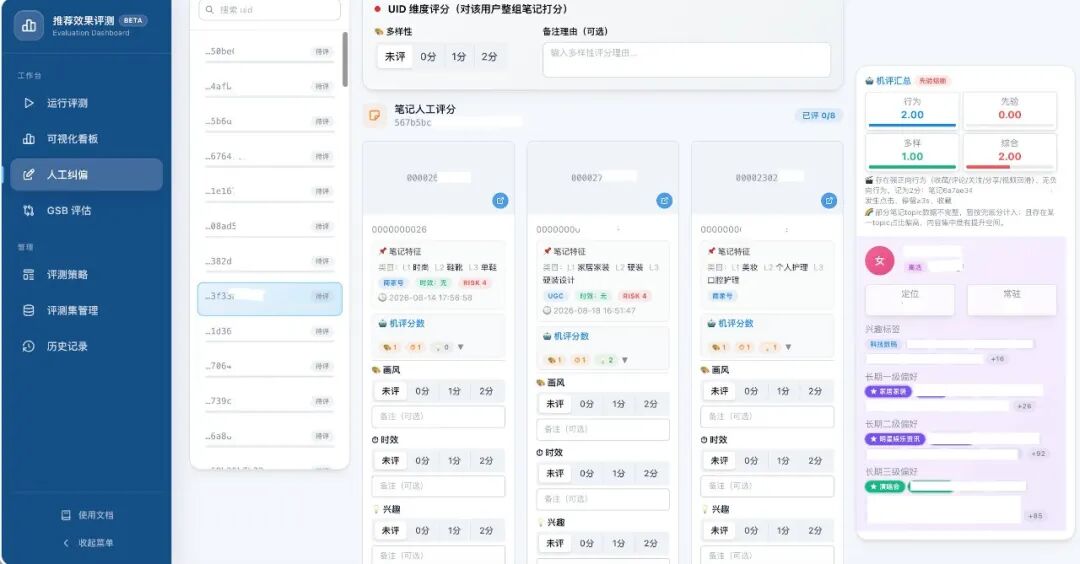This screenshot has height=564, width=1080.
Task: Expand the +85 more 长期三级偏好 tags
Action: pyautogui.click(x=1035, y=516)
